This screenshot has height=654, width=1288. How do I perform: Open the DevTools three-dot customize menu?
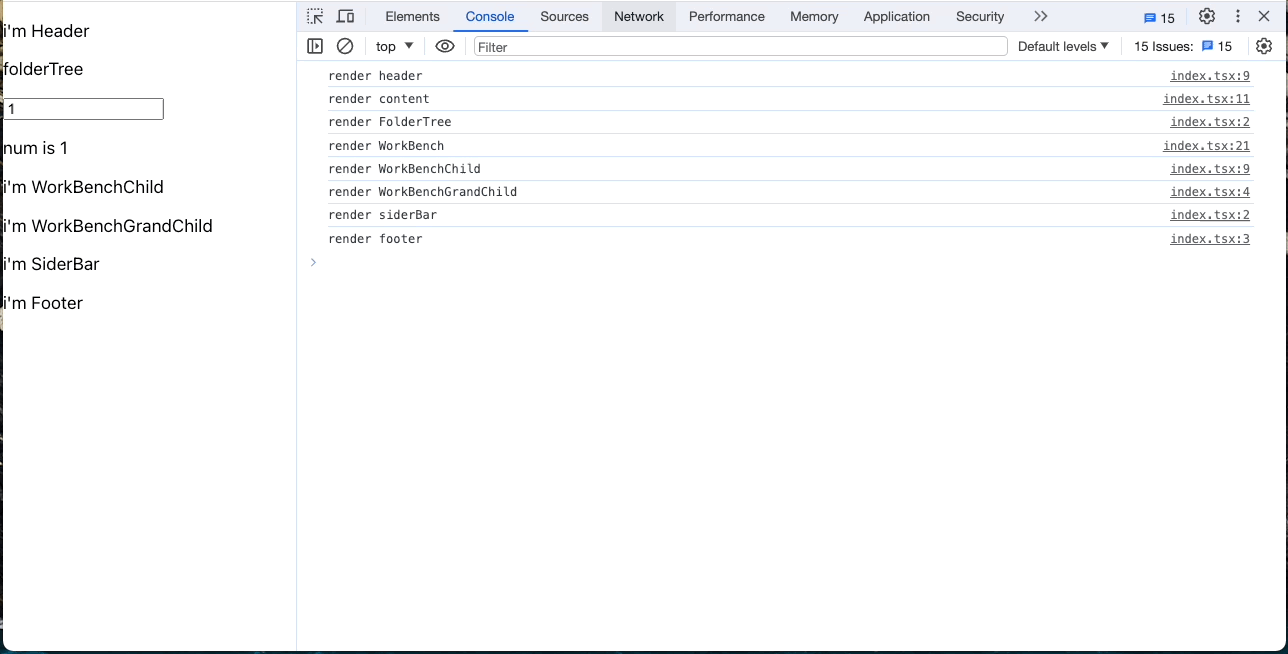pos(1238,16)
